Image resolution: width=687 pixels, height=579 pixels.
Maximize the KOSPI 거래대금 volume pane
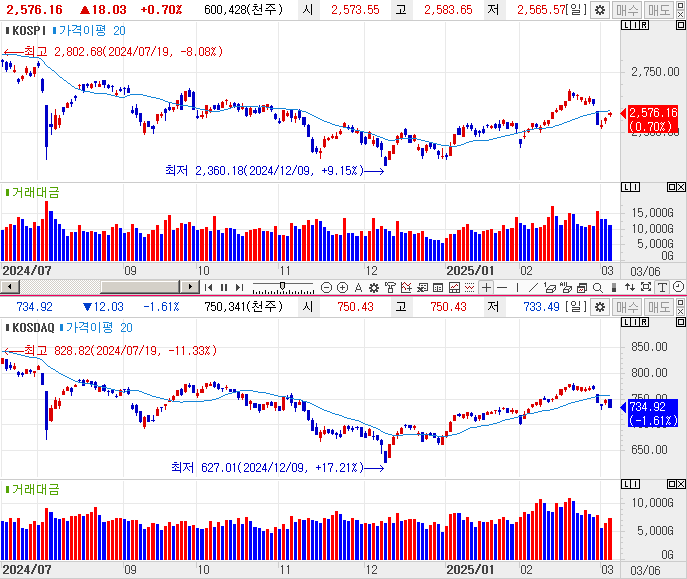click(672, 187)
